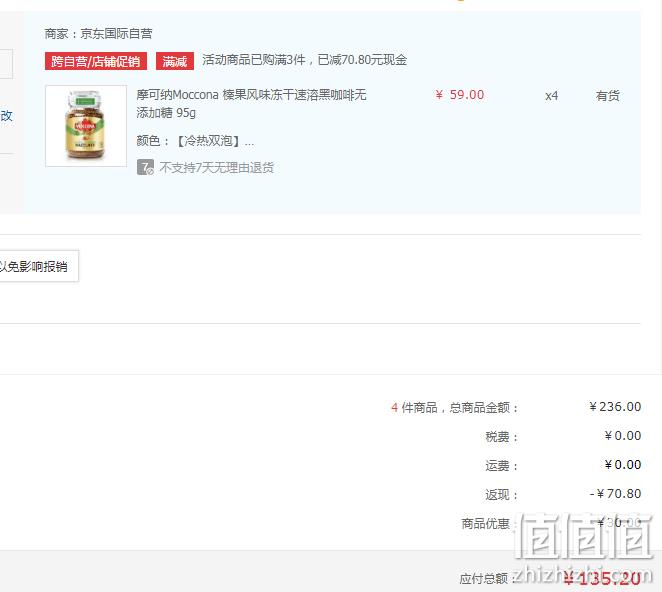
Task: Select the 运费 value ¥0.00
Action: tap(623, 464)
